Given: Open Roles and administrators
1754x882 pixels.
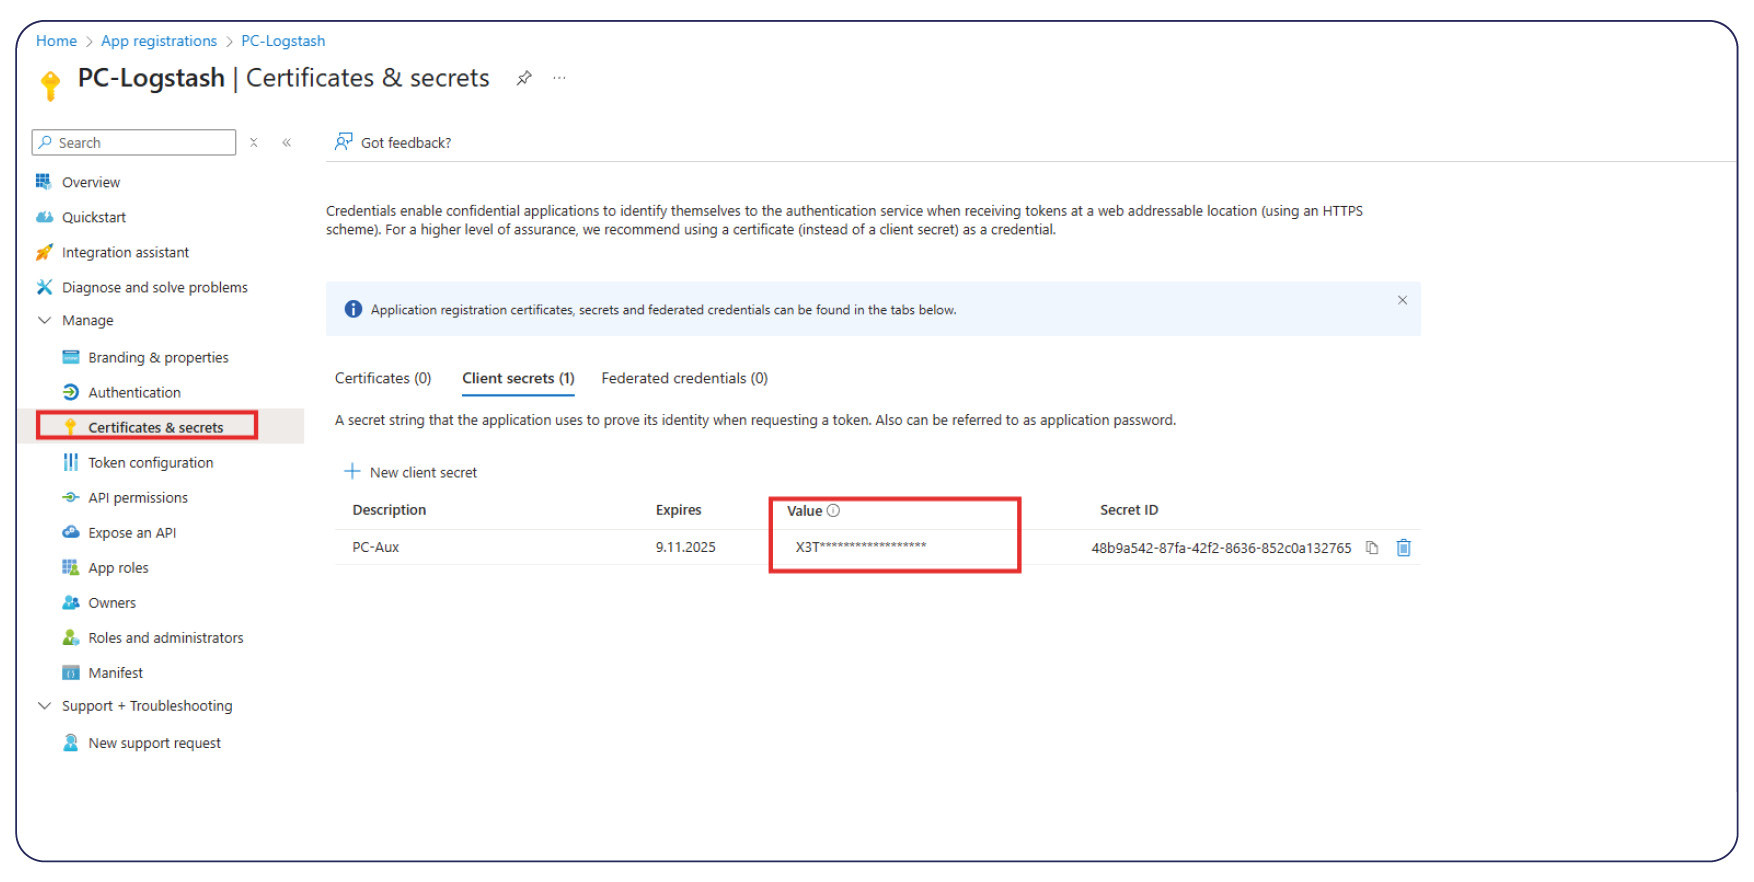Looking at the screenshot, I should click(166, 637).
